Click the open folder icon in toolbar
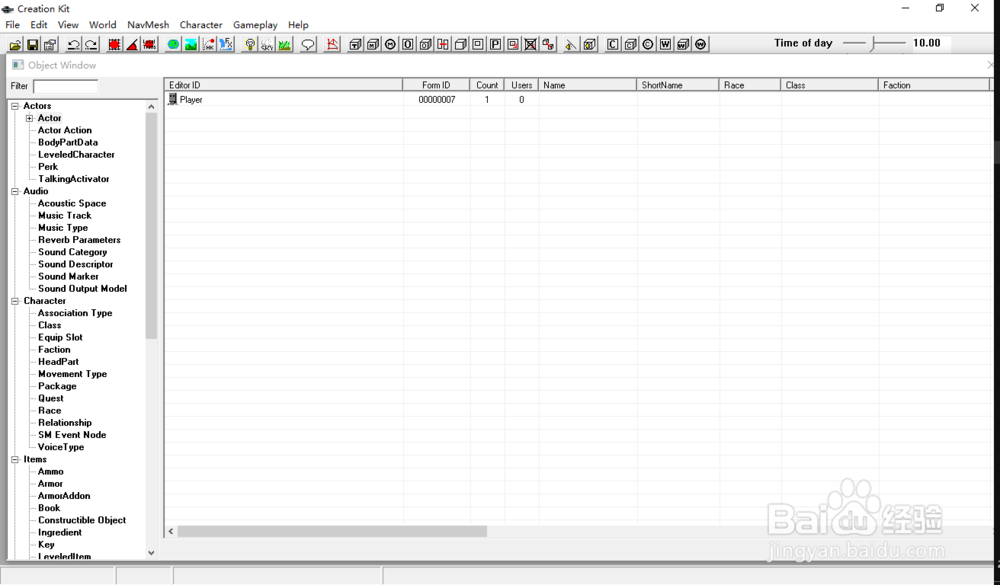 point(15,44)
